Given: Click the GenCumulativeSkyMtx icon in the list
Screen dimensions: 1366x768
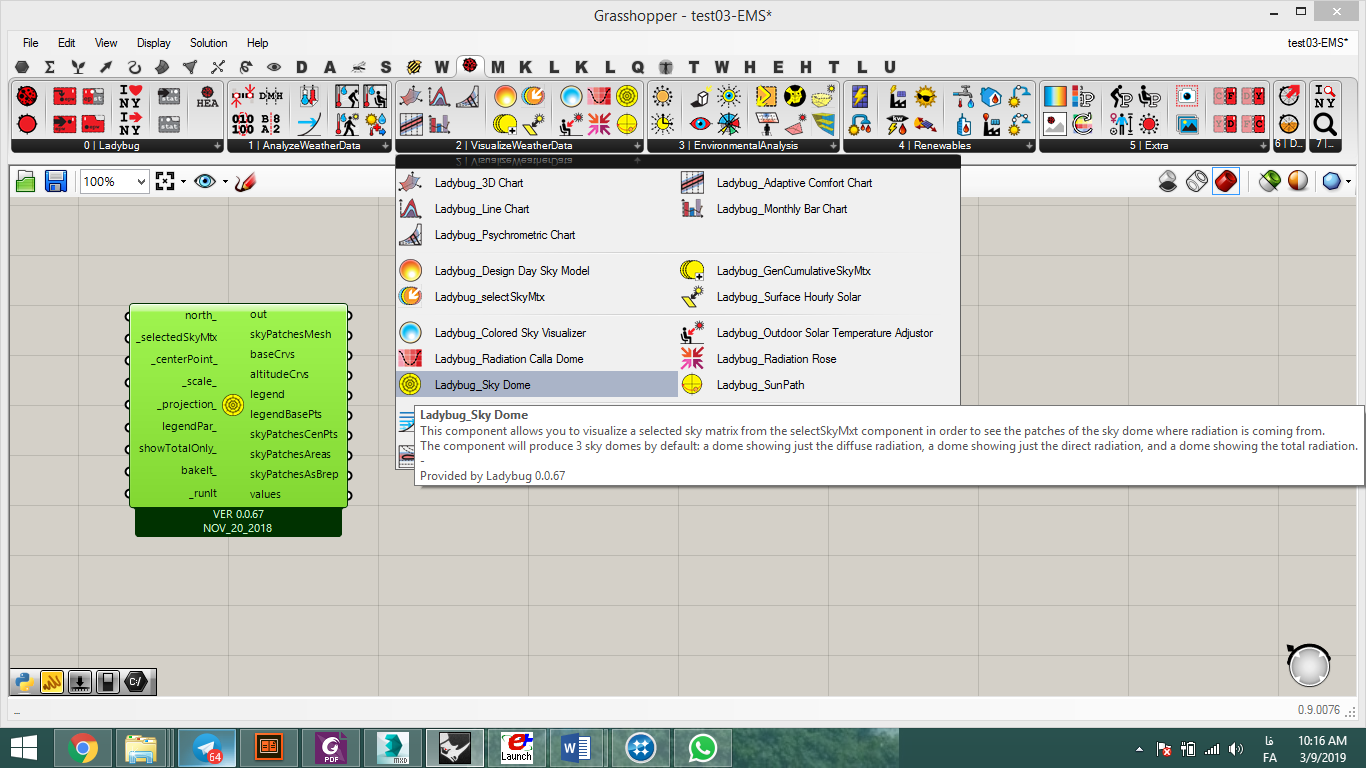Looking at the screenshot, I should click(691, 271).
